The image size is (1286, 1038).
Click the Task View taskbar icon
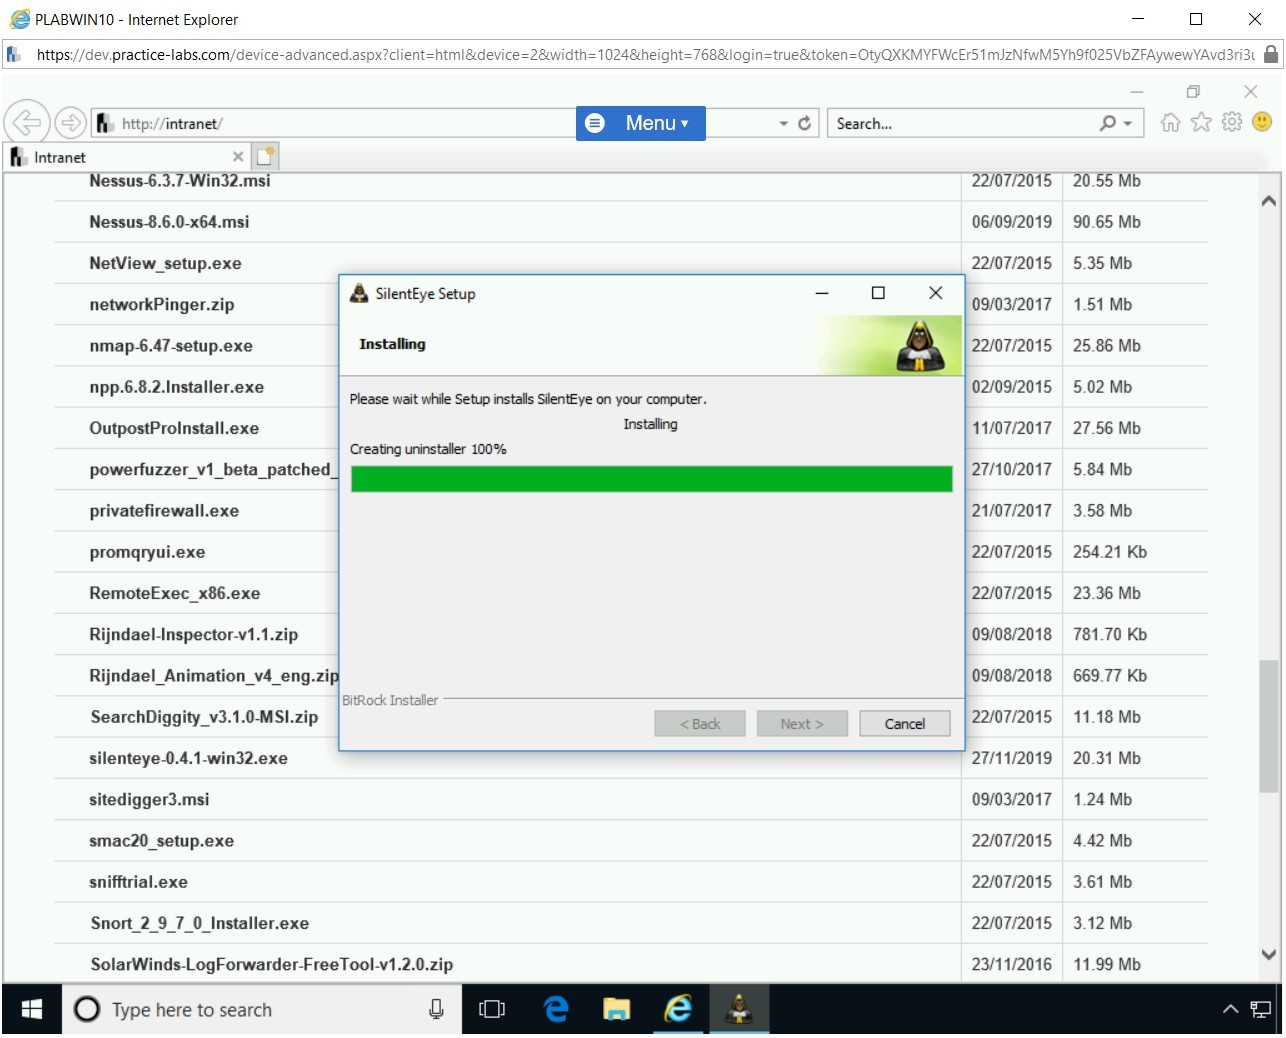(x=492, y=1010)
